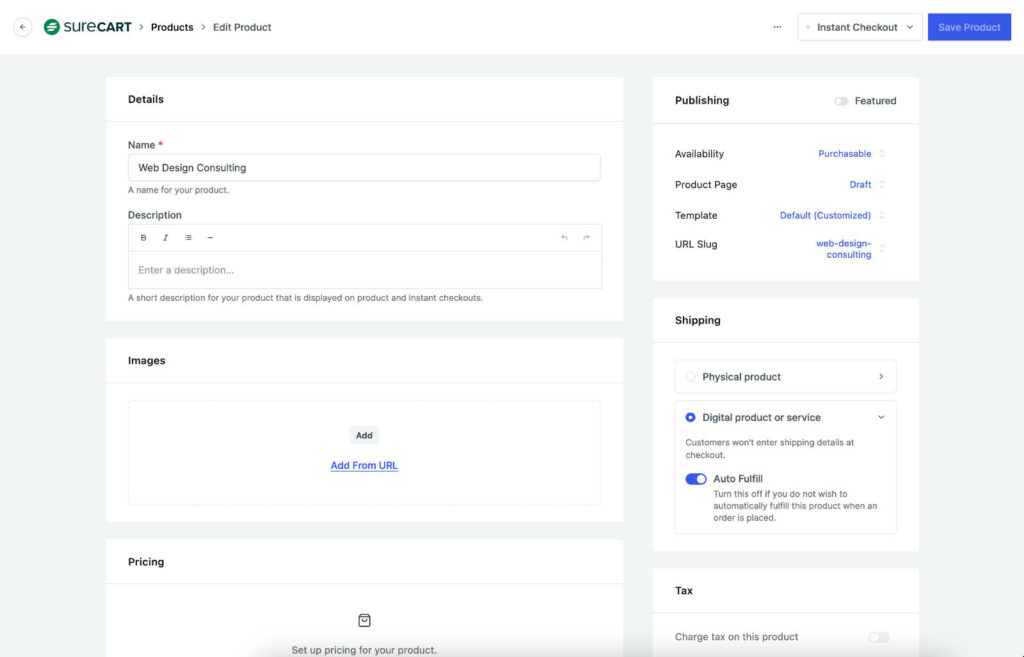Enable the Featured publishing toggle
The height and width of the screenshot is (657, 1024).
[x=841, y=100]
